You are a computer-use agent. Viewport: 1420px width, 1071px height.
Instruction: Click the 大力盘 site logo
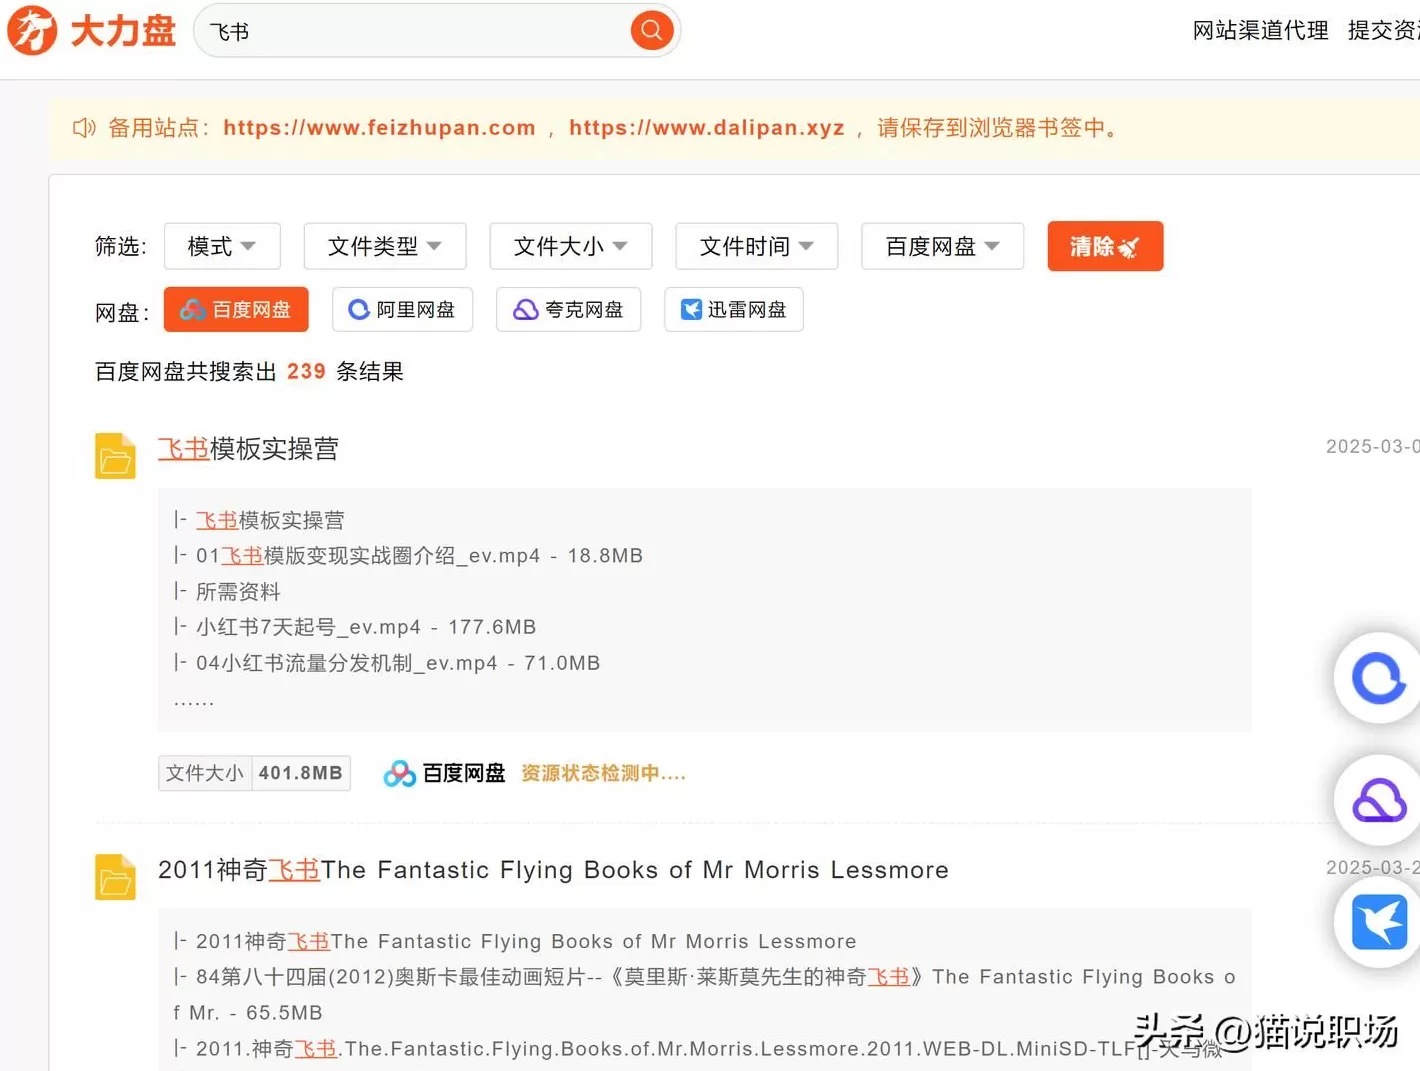pyautogui.click(x=91, y=30)
